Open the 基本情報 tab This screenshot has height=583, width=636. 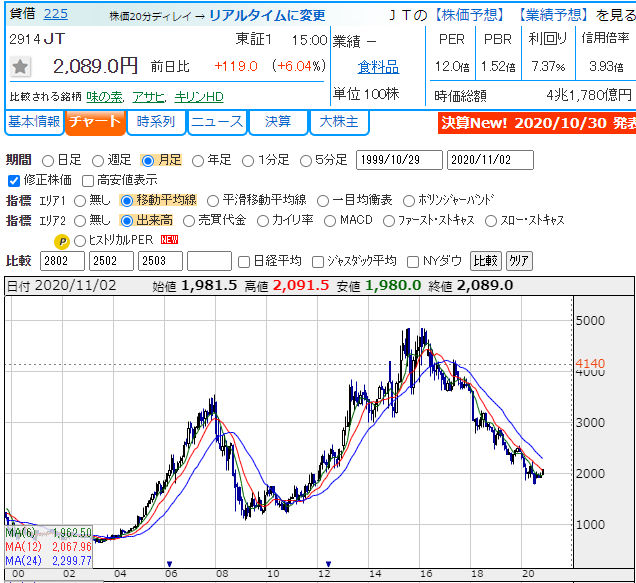click(34, 122)
